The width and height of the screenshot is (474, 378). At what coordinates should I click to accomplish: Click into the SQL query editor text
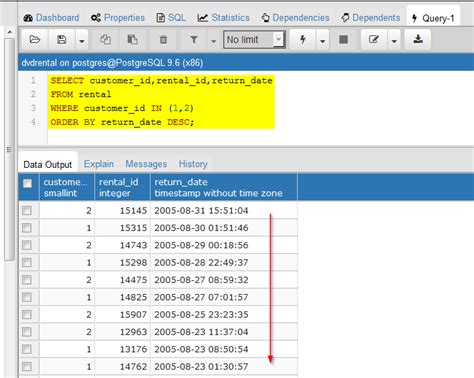click(162, 101)
